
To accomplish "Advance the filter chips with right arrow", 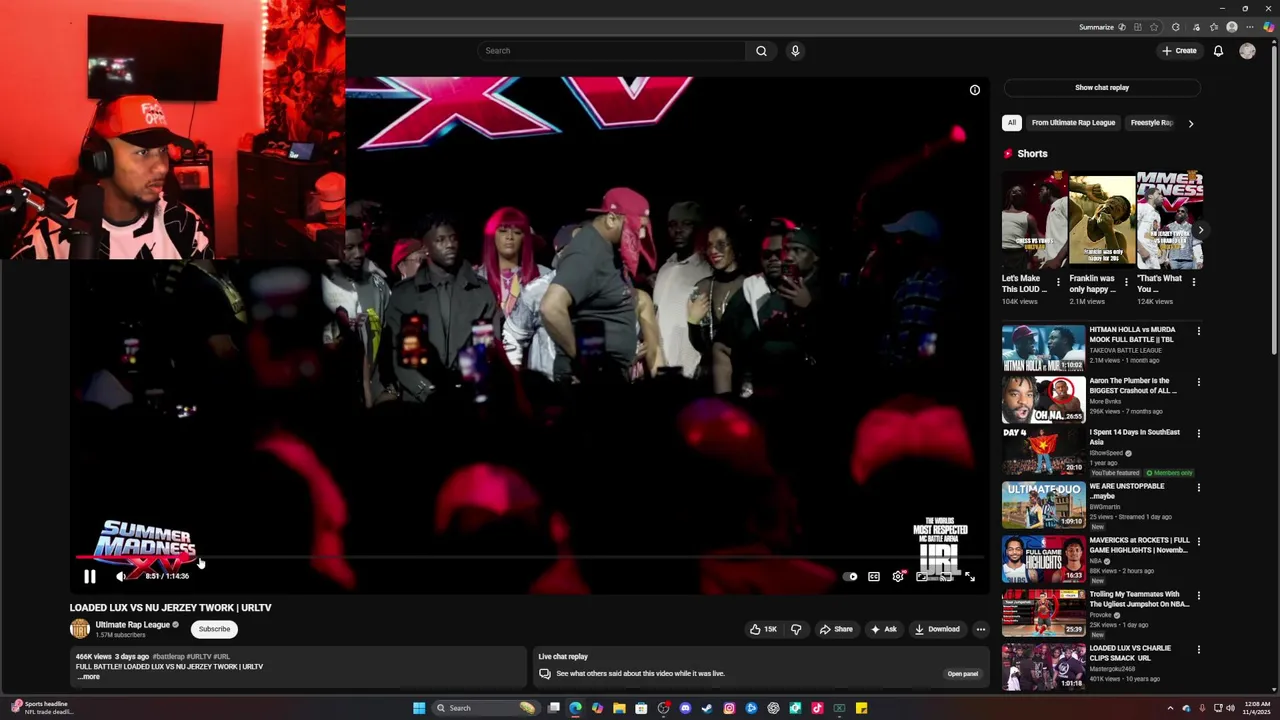I will click(1190, 123).
